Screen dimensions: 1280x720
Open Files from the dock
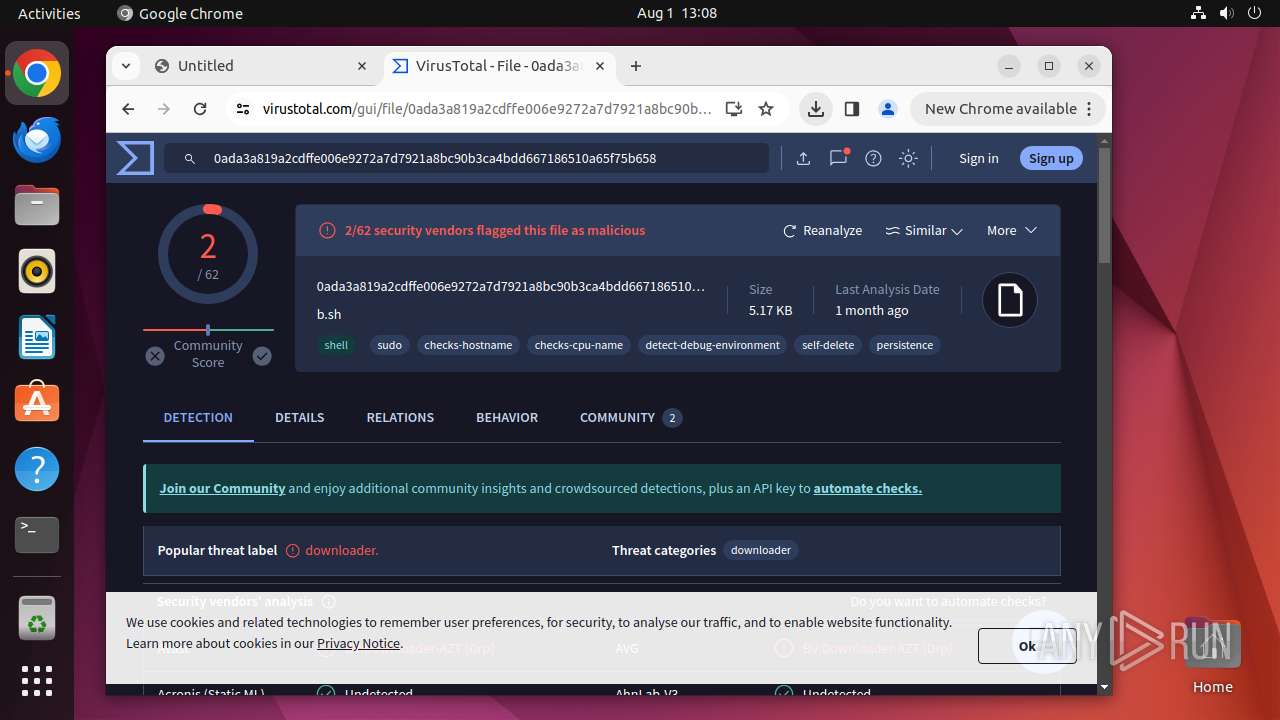37,206
